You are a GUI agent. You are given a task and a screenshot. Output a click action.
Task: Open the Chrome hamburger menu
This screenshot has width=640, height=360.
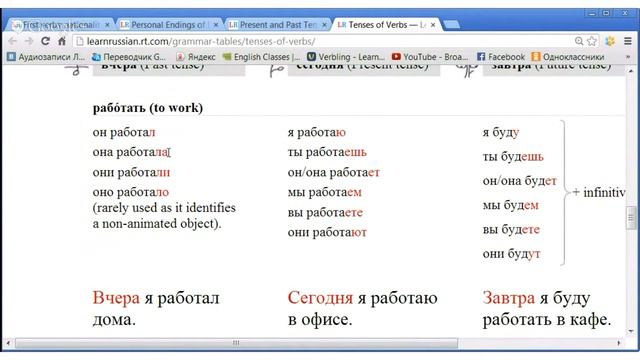click(628, 41)
